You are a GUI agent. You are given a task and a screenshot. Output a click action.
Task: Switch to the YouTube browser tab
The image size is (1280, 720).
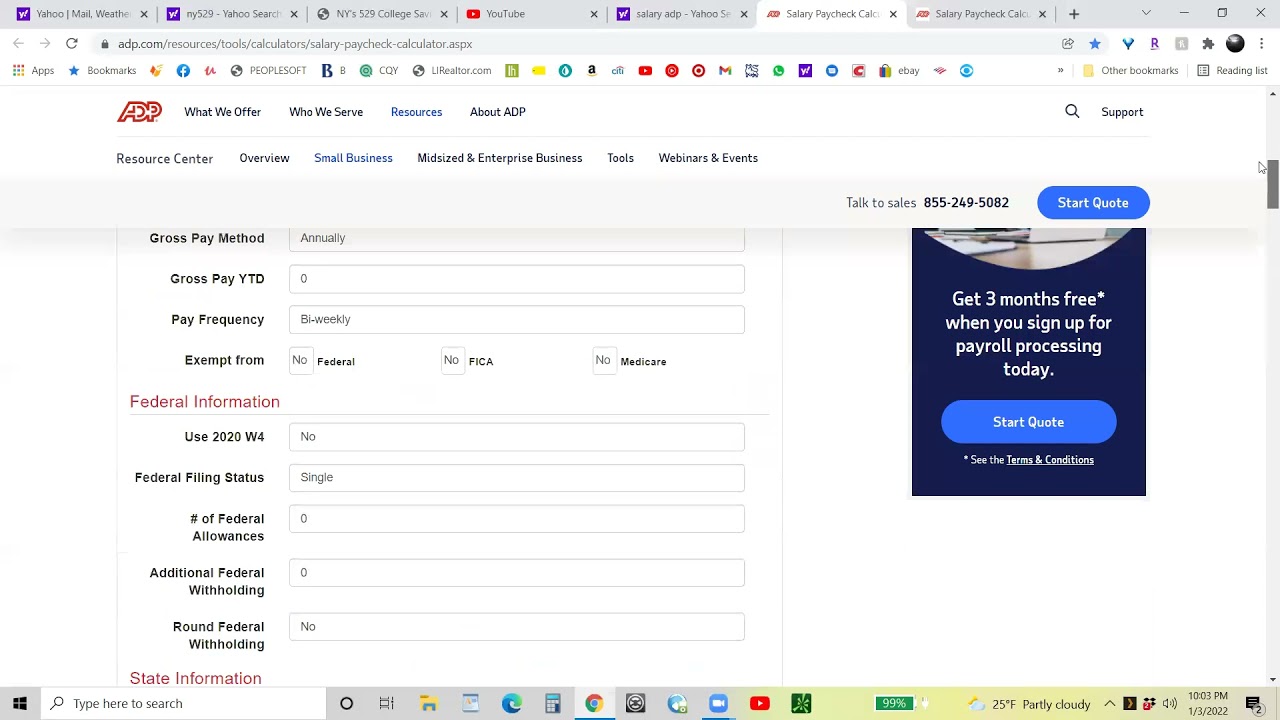point(530,14)
